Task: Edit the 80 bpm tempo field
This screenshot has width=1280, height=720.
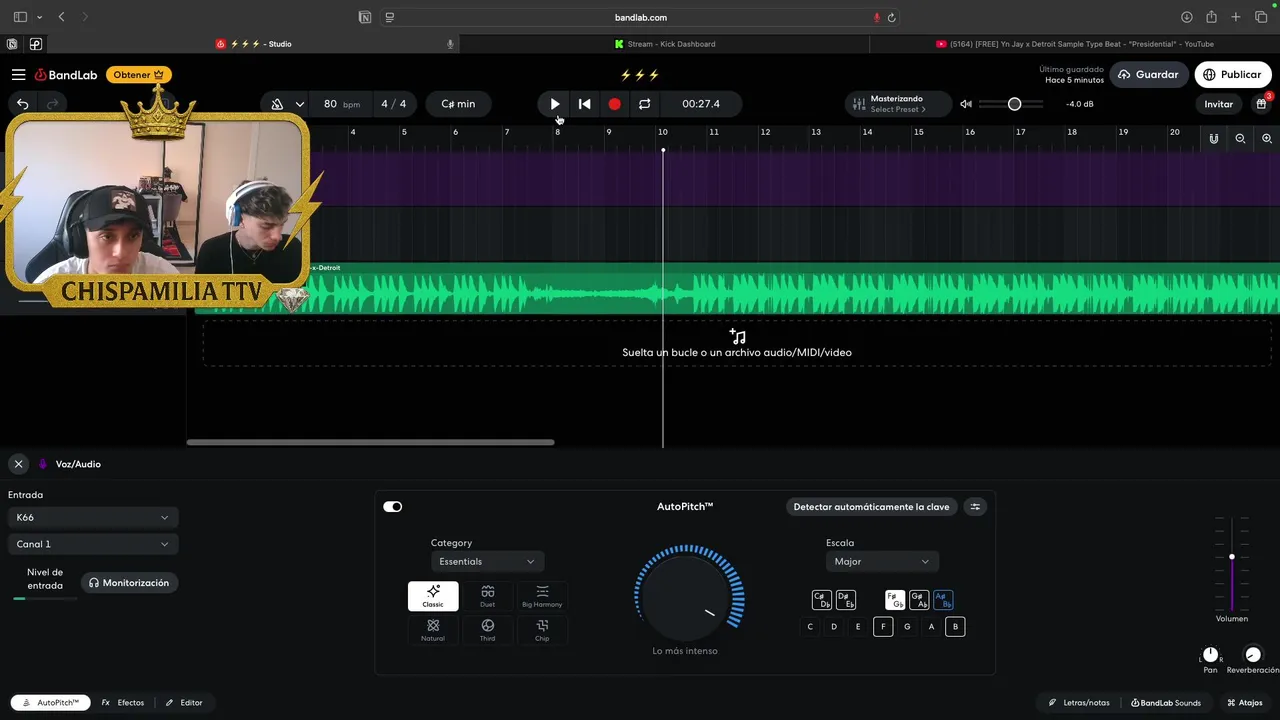Action: point(341,104)
